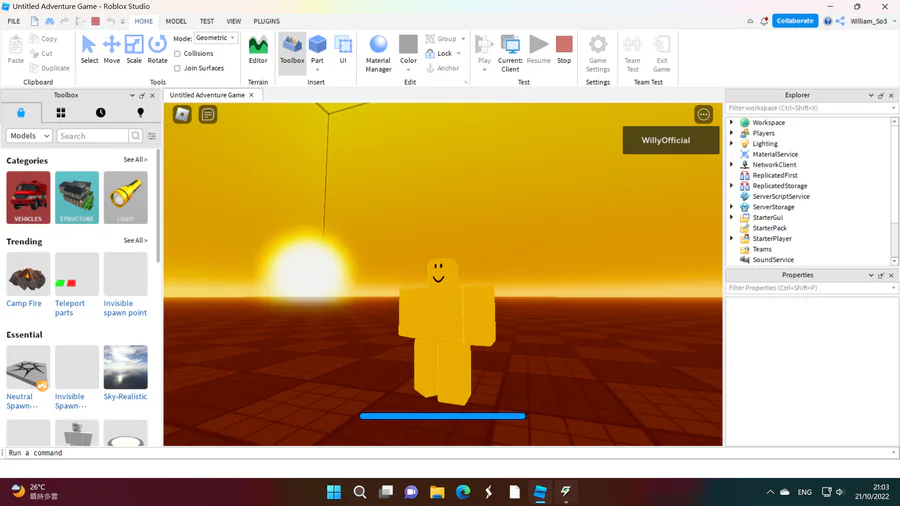Activate the Move tool
900x506 pixels.
click(111, 49)
